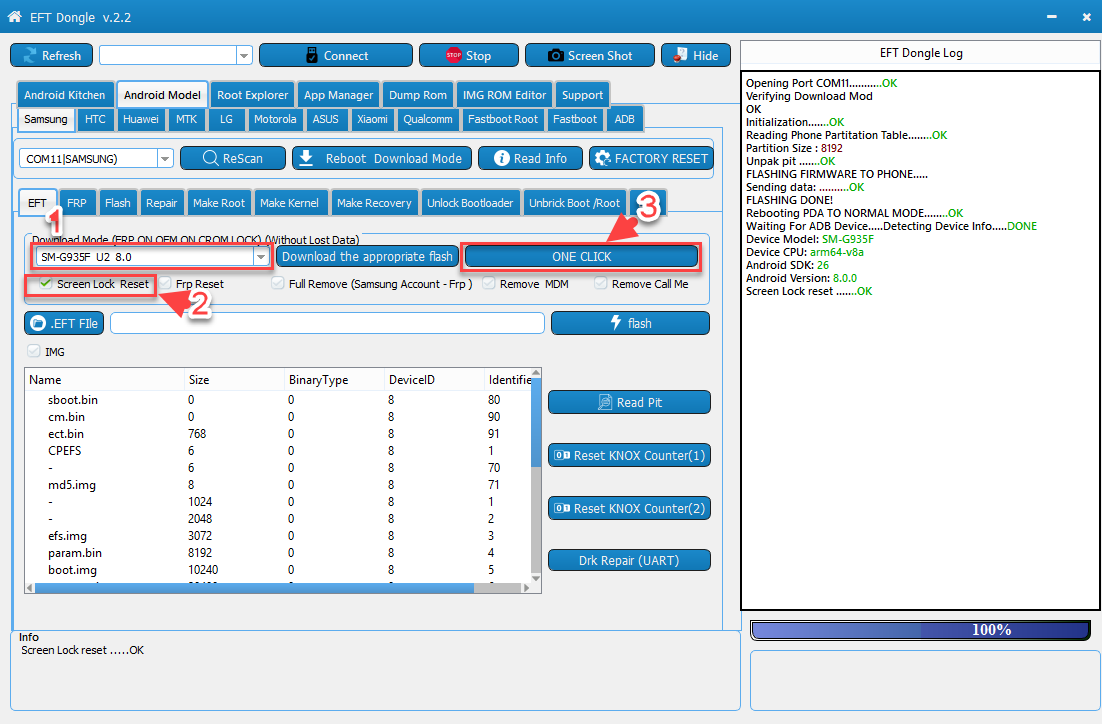The width and height of the screenshot is (1102, 724).
Task: Select the HTC brand tab
Action: pos(95,119)
